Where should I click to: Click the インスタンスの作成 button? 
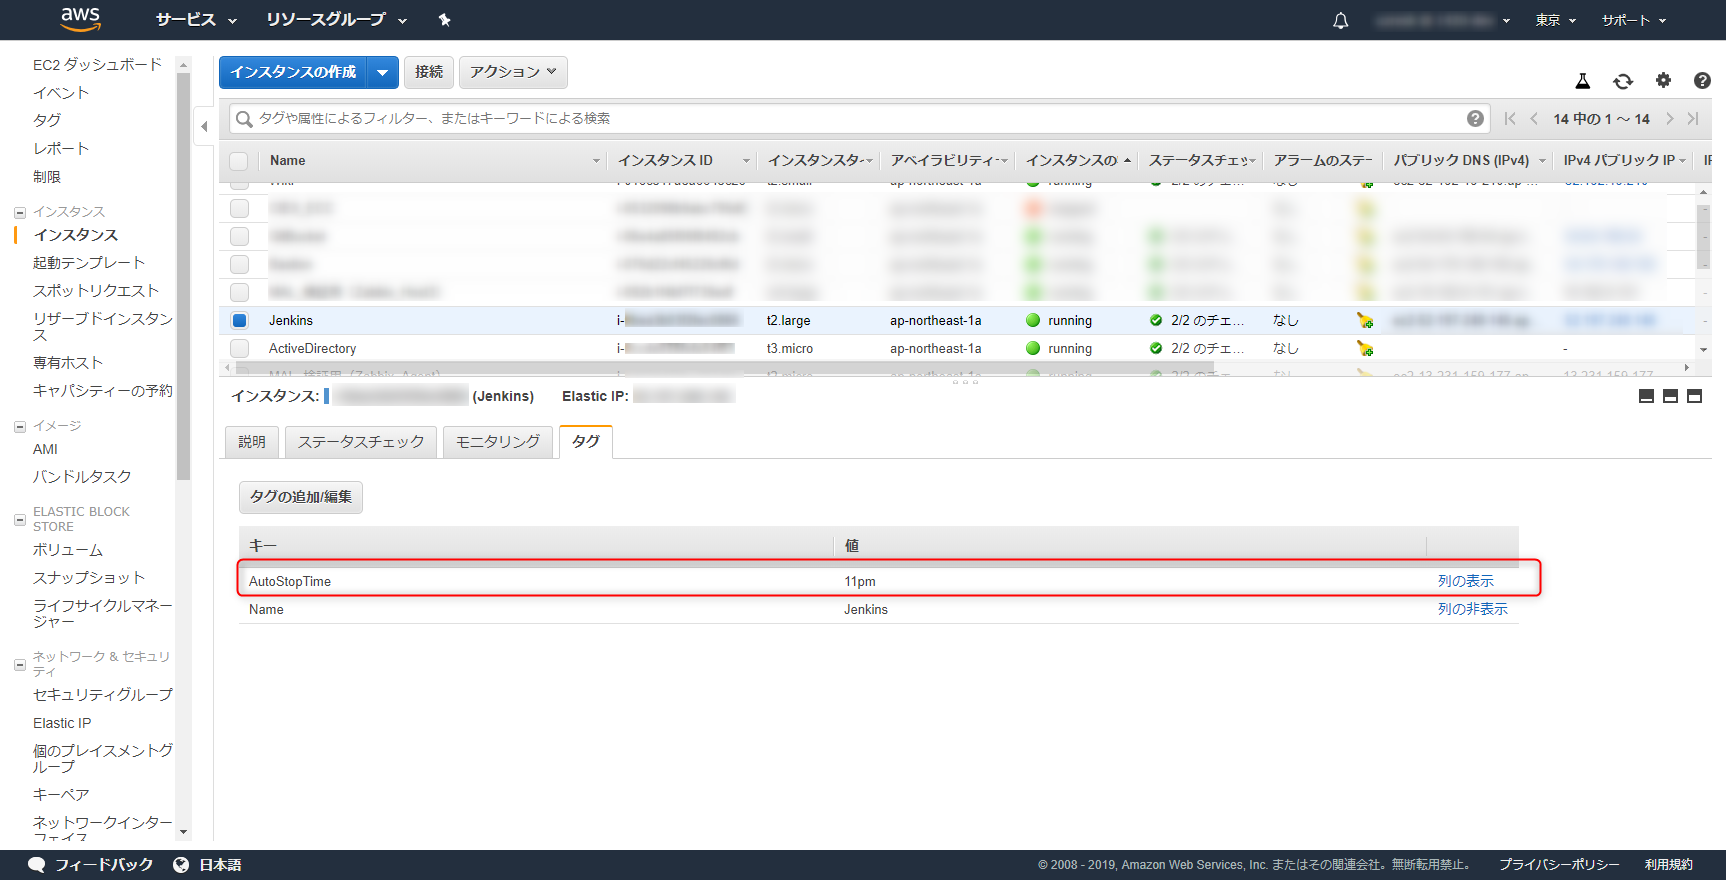click(x=294, y=72)
